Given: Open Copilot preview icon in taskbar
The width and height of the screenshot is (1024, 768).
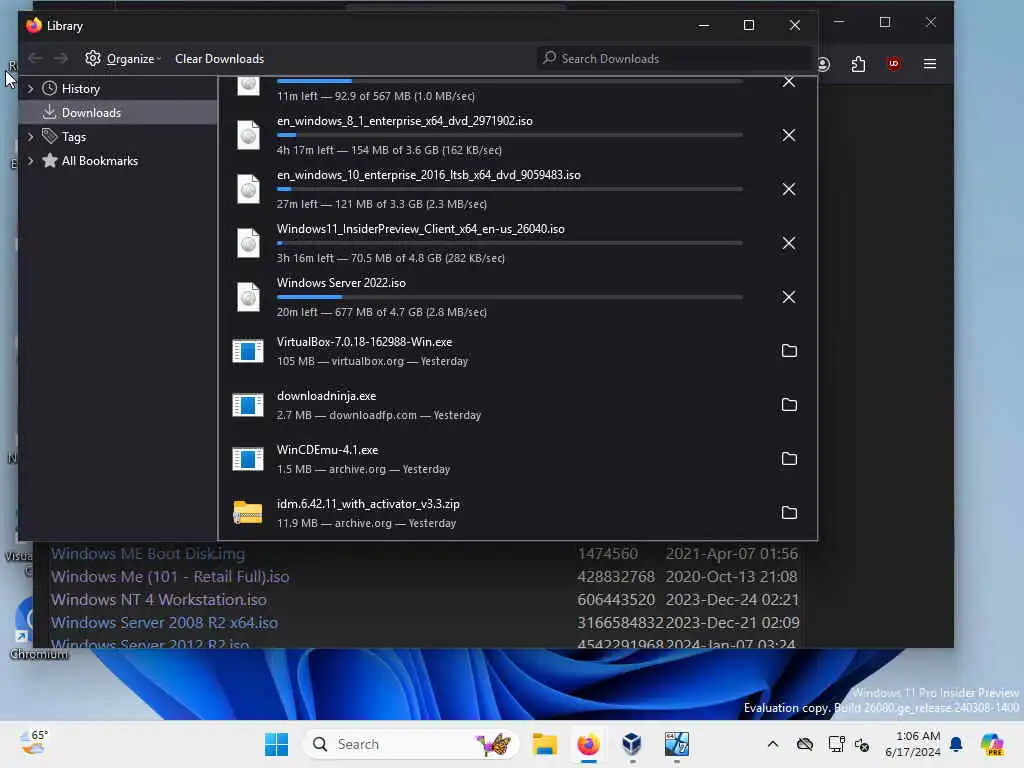Looking at the screenshot, I should point(993,744).
